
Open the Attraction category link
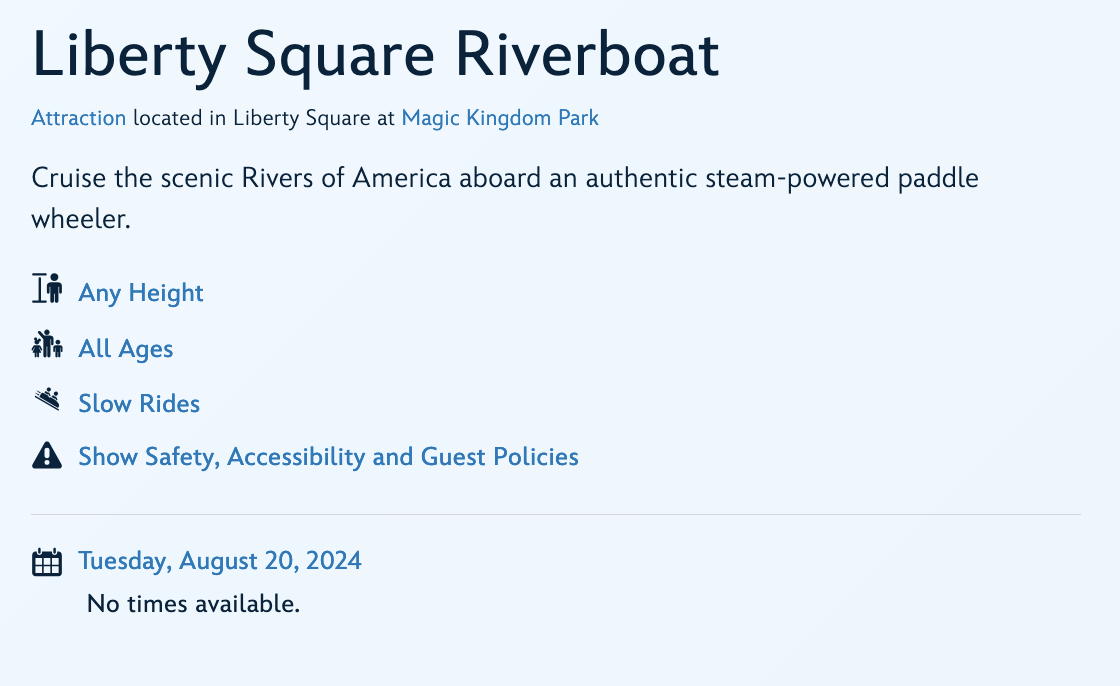coord(79,118)
